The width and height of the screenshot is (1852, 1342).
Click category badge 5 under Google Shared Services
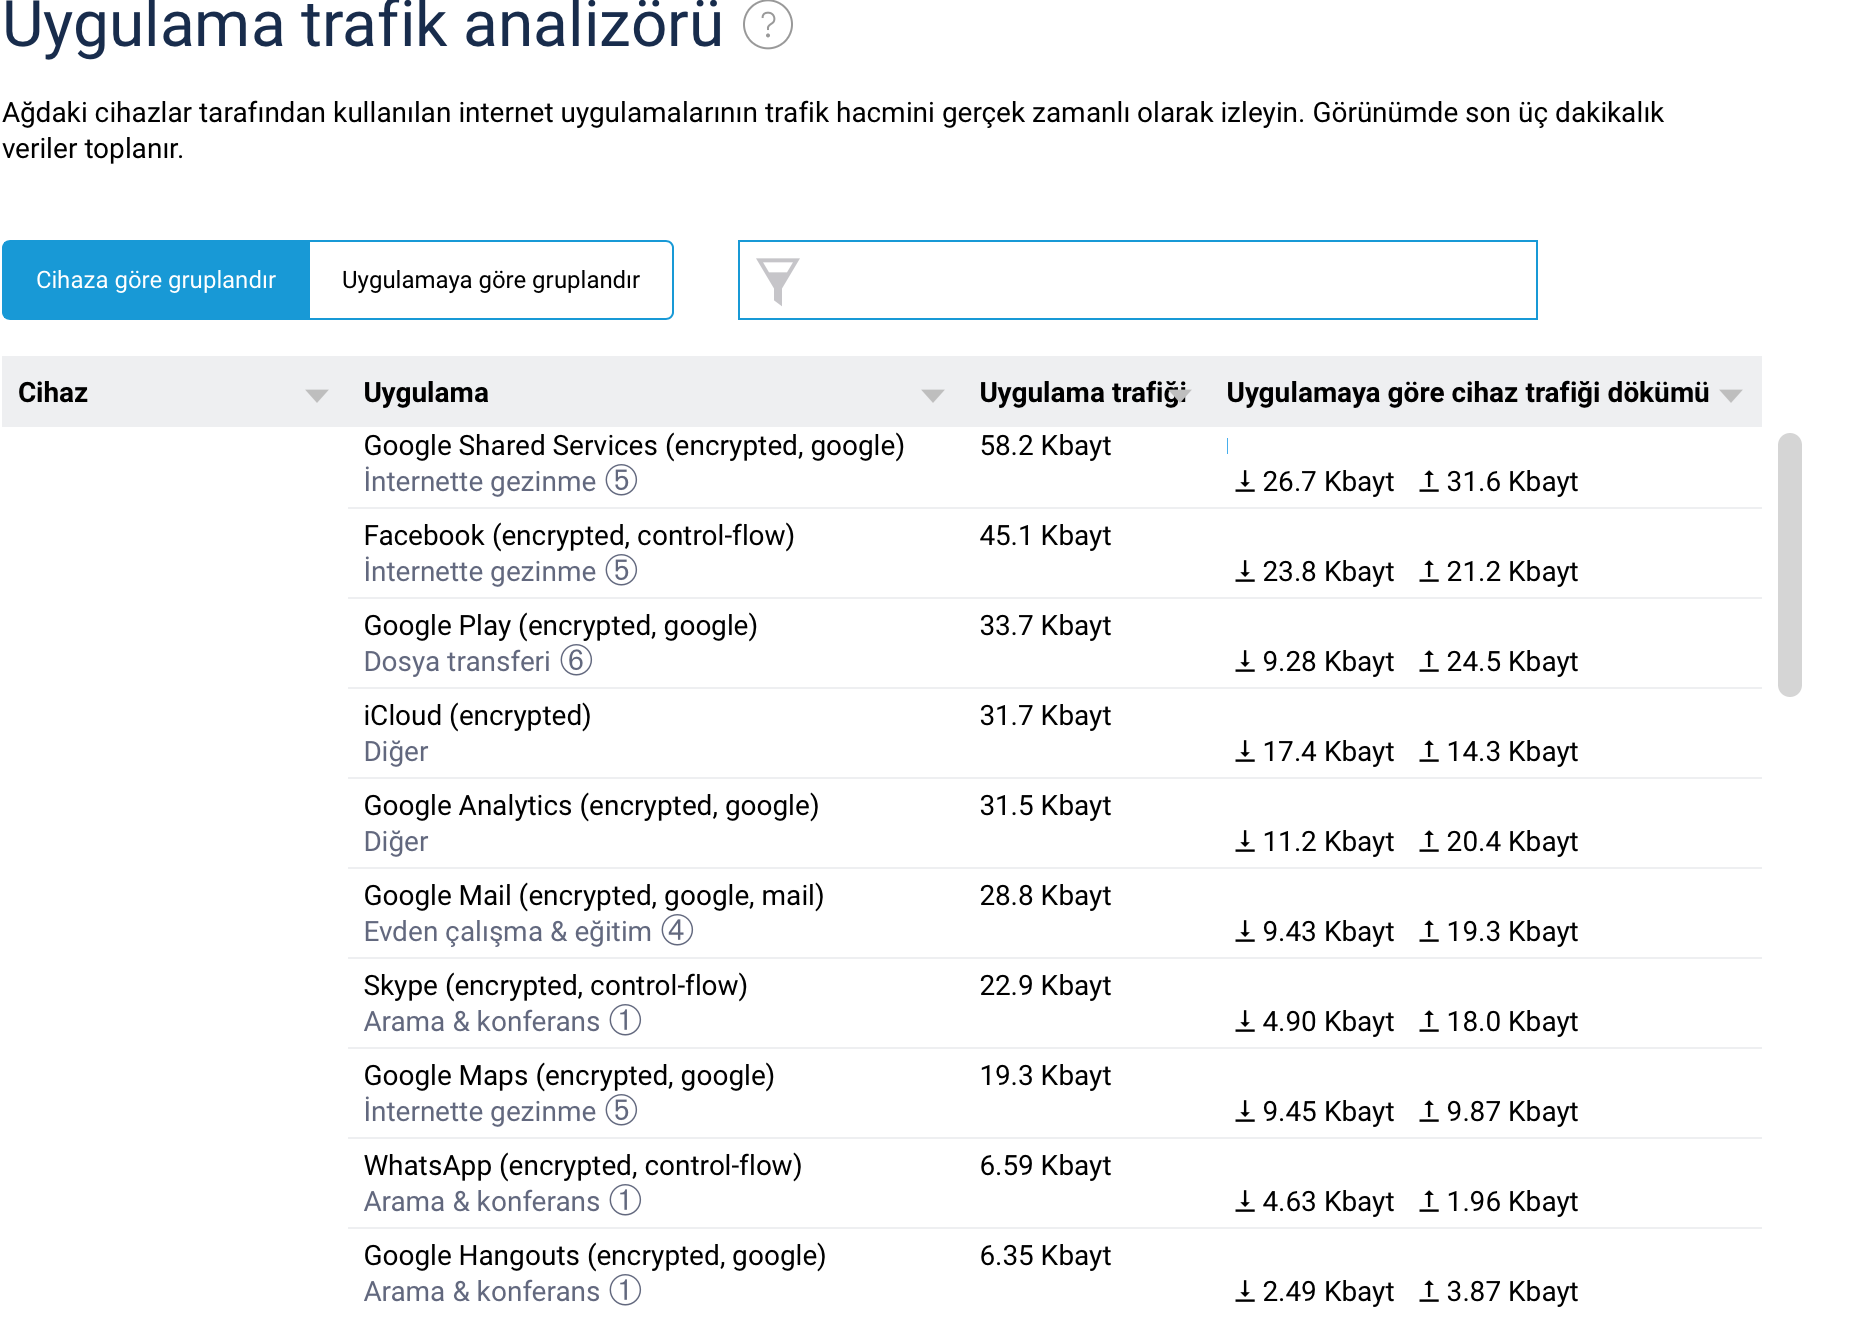coord(621,481)
